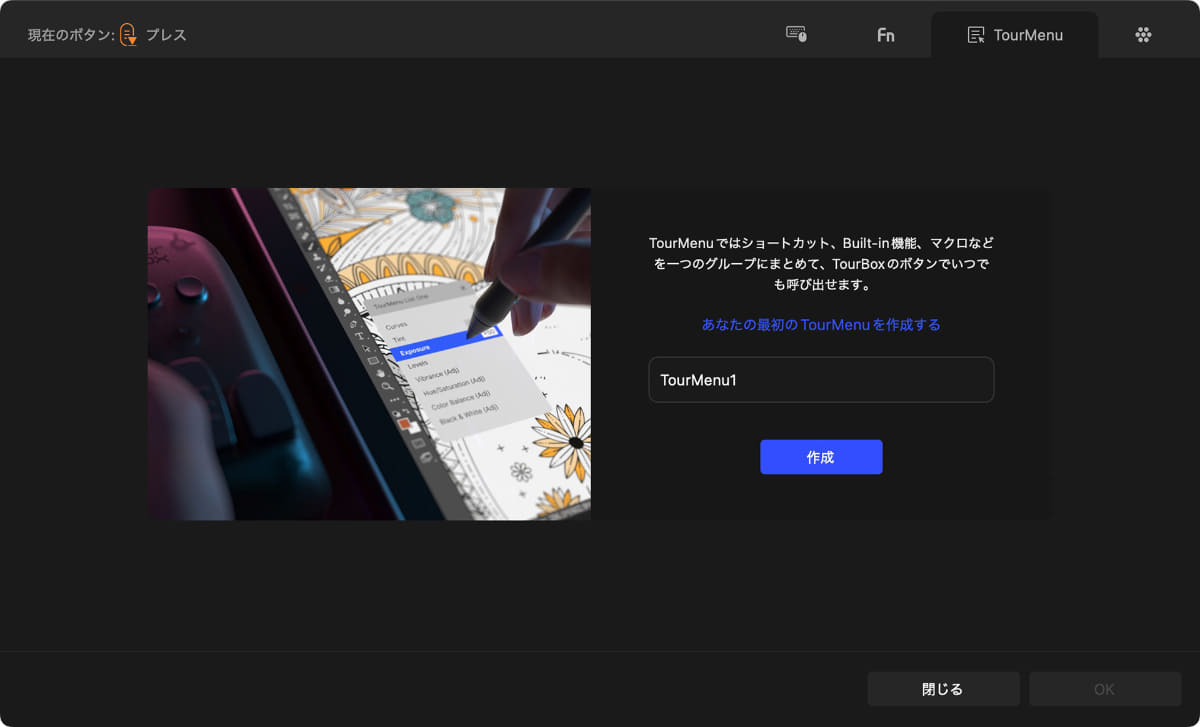Focus the TourMenu1 name input field
Screen dimensions: 1200x727
tap(821, 379)
